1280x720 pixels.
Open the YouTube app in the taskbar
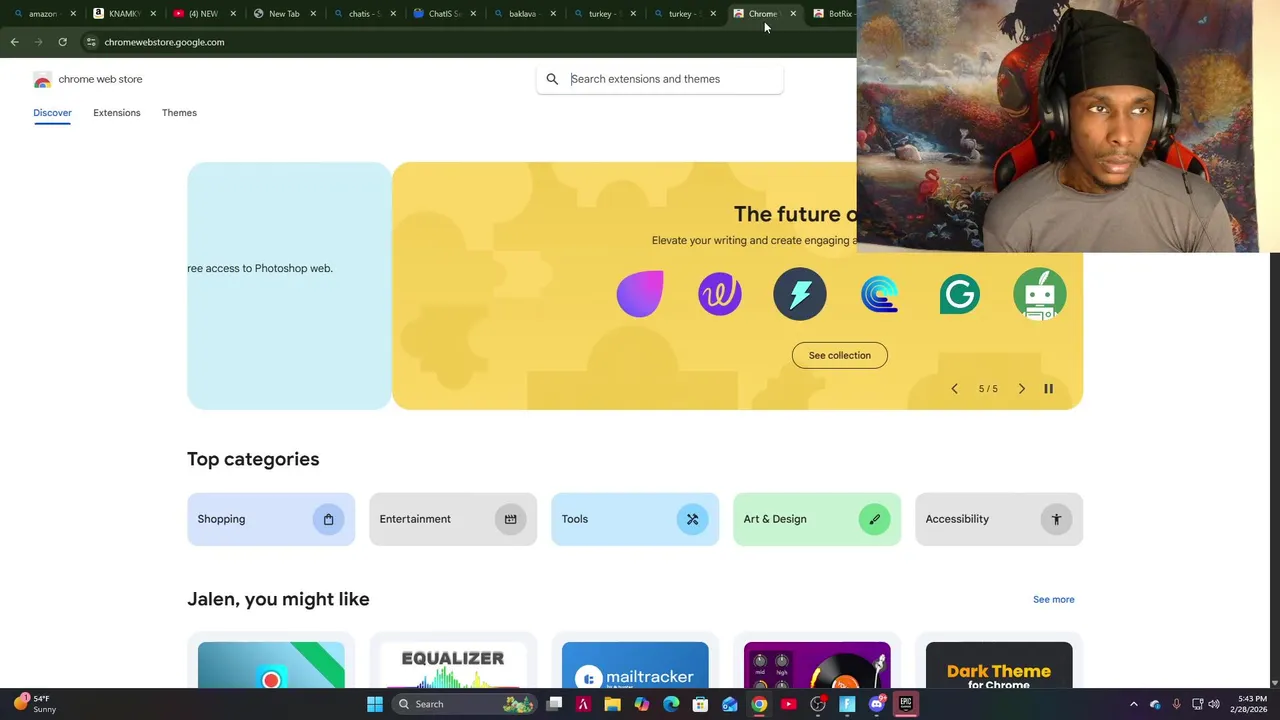(788, 704)
